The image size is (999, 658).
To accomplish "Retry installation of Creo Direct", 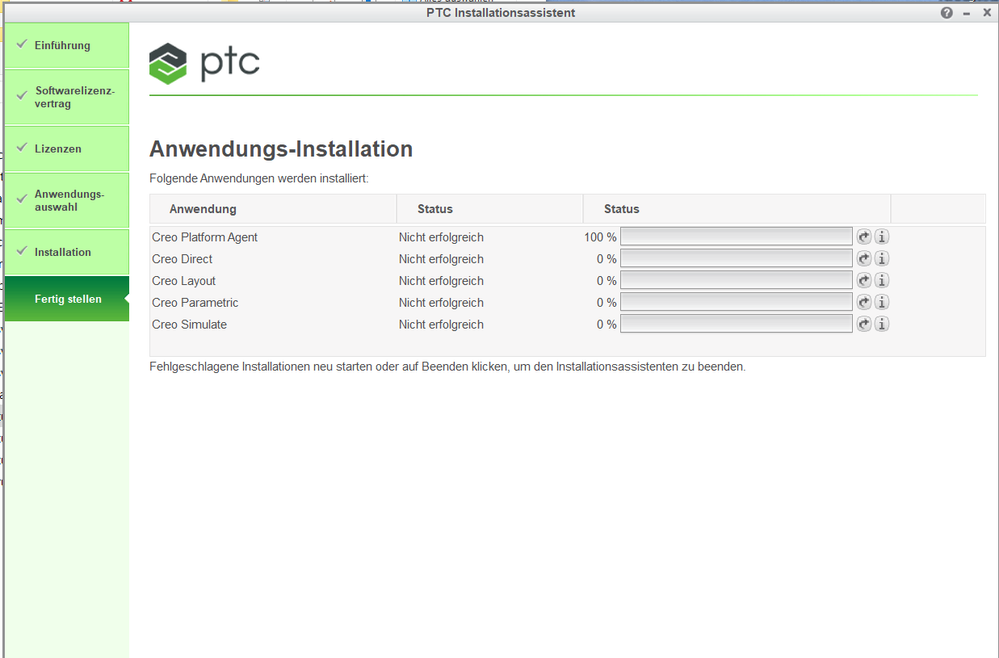I will (864, 259).
